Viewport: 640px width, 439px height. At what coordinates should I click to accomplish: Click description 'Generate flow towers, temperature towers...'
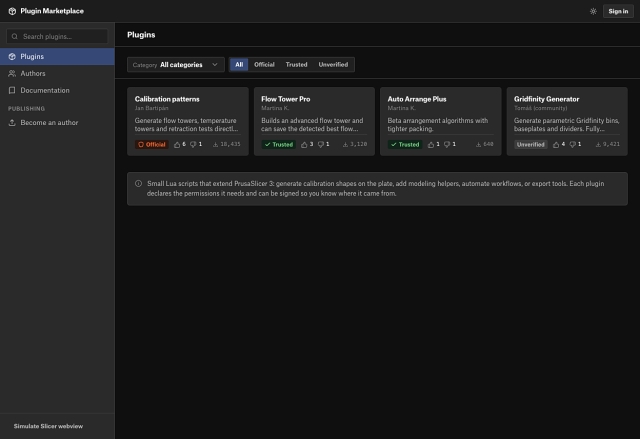[x=187, y=124]
